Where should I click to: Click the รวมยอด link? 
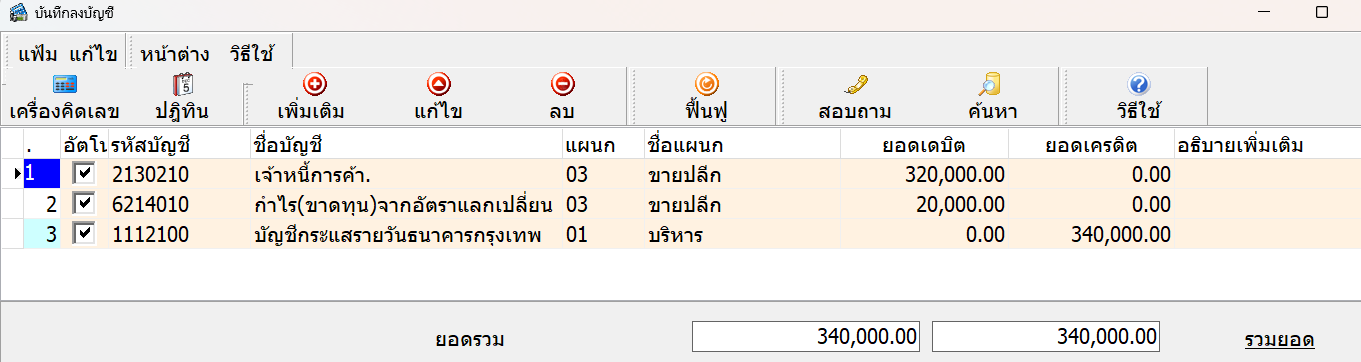pos(1279,340)
